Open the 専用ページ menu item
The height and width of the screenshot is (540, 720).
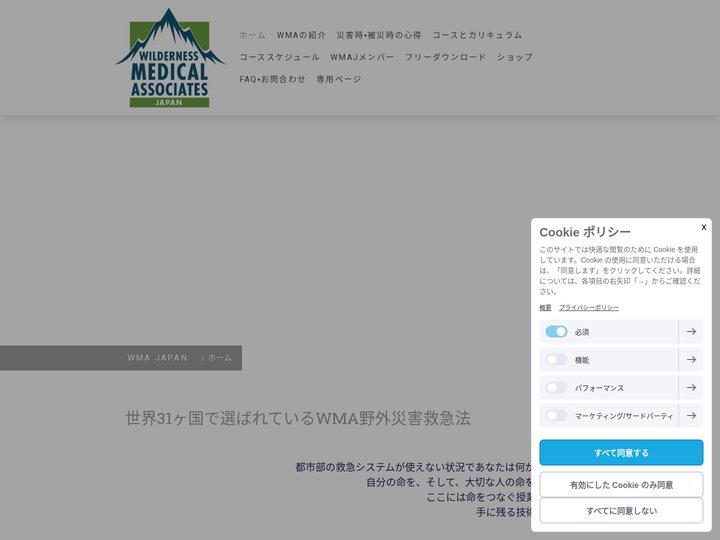coord(338,79)
